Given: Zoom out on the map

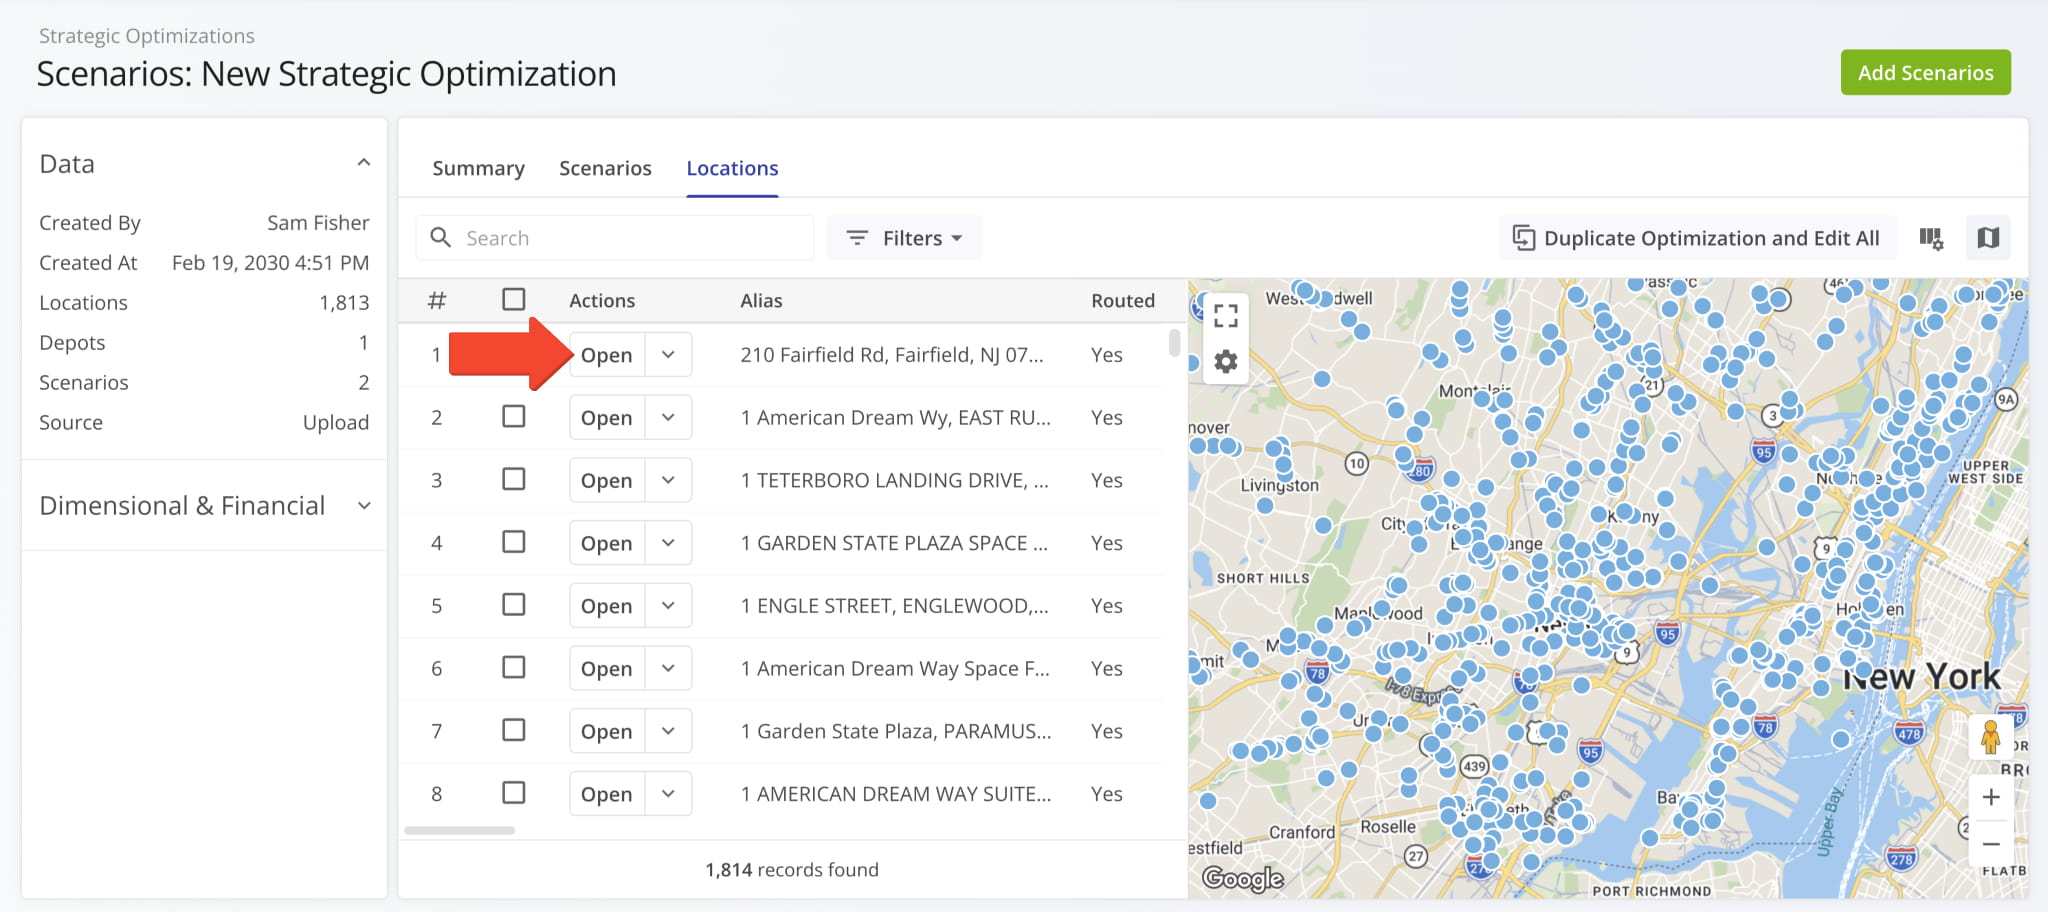Looking at the screenshot, I should pos(1990,843).
